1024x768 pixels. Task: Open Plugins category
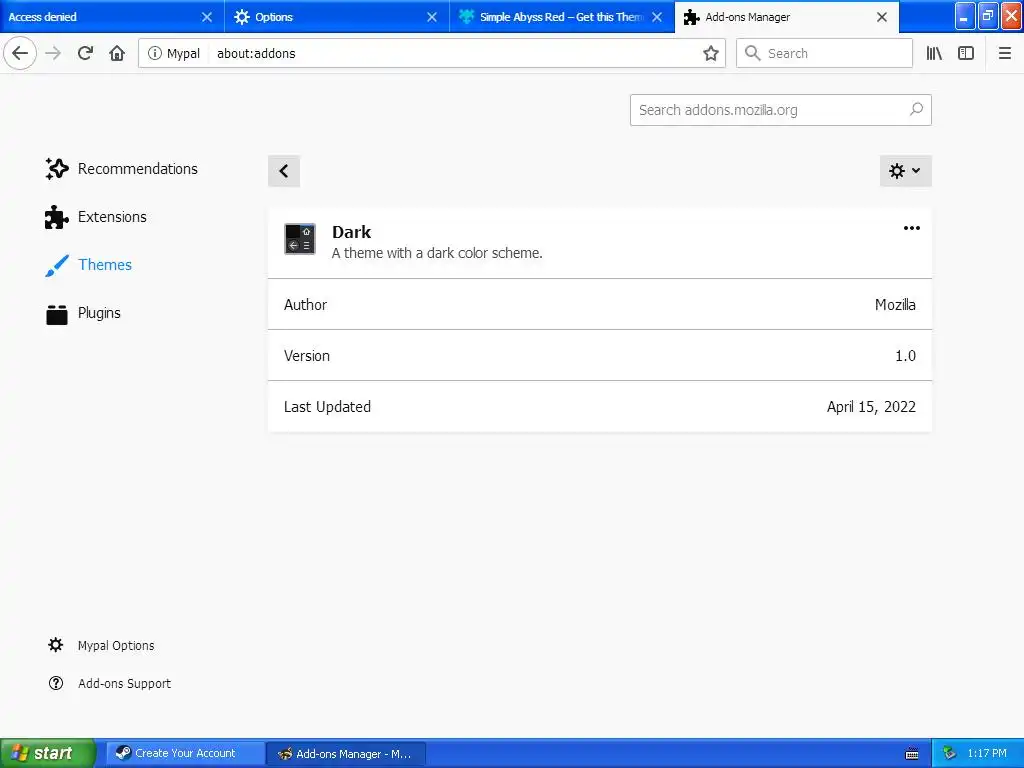point(83,313)
